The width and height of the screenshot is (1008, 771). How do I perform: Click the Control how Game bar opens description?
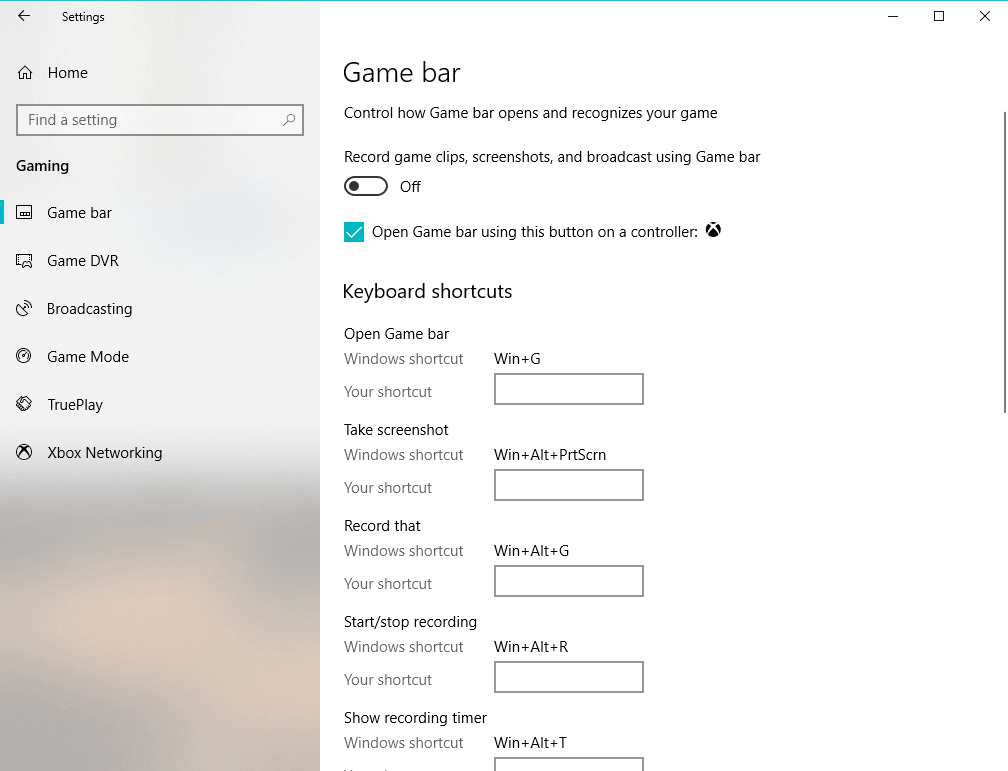point(530,113)
